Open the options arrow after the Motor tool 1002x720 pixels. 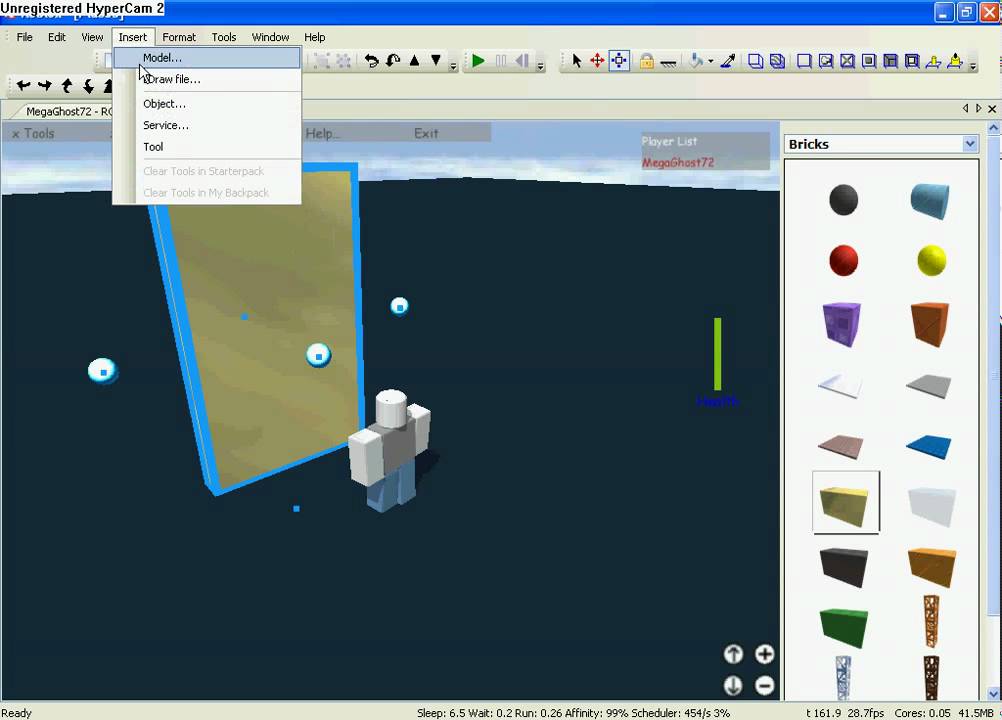[973, 65]
